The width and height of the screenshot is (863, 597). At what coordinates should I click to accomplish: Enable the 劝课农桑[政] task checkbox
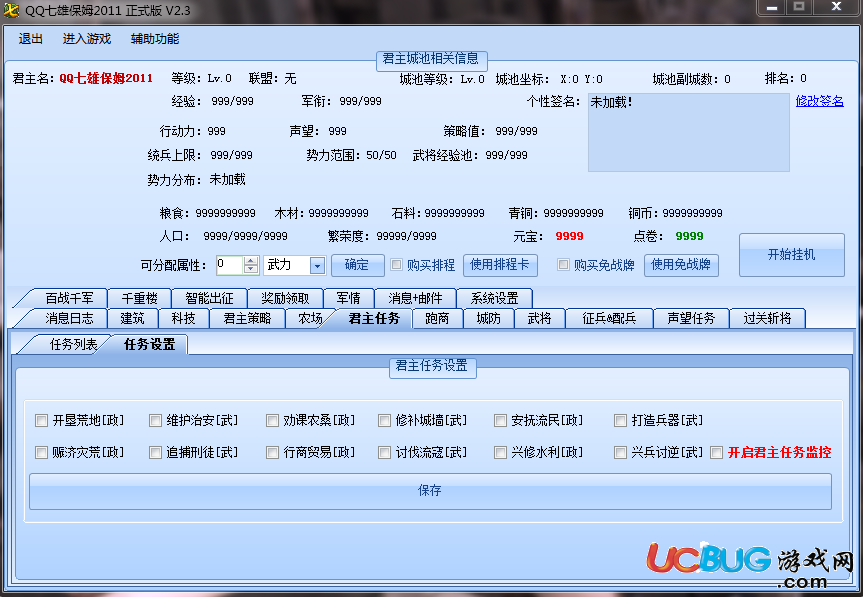pos(272,420)
